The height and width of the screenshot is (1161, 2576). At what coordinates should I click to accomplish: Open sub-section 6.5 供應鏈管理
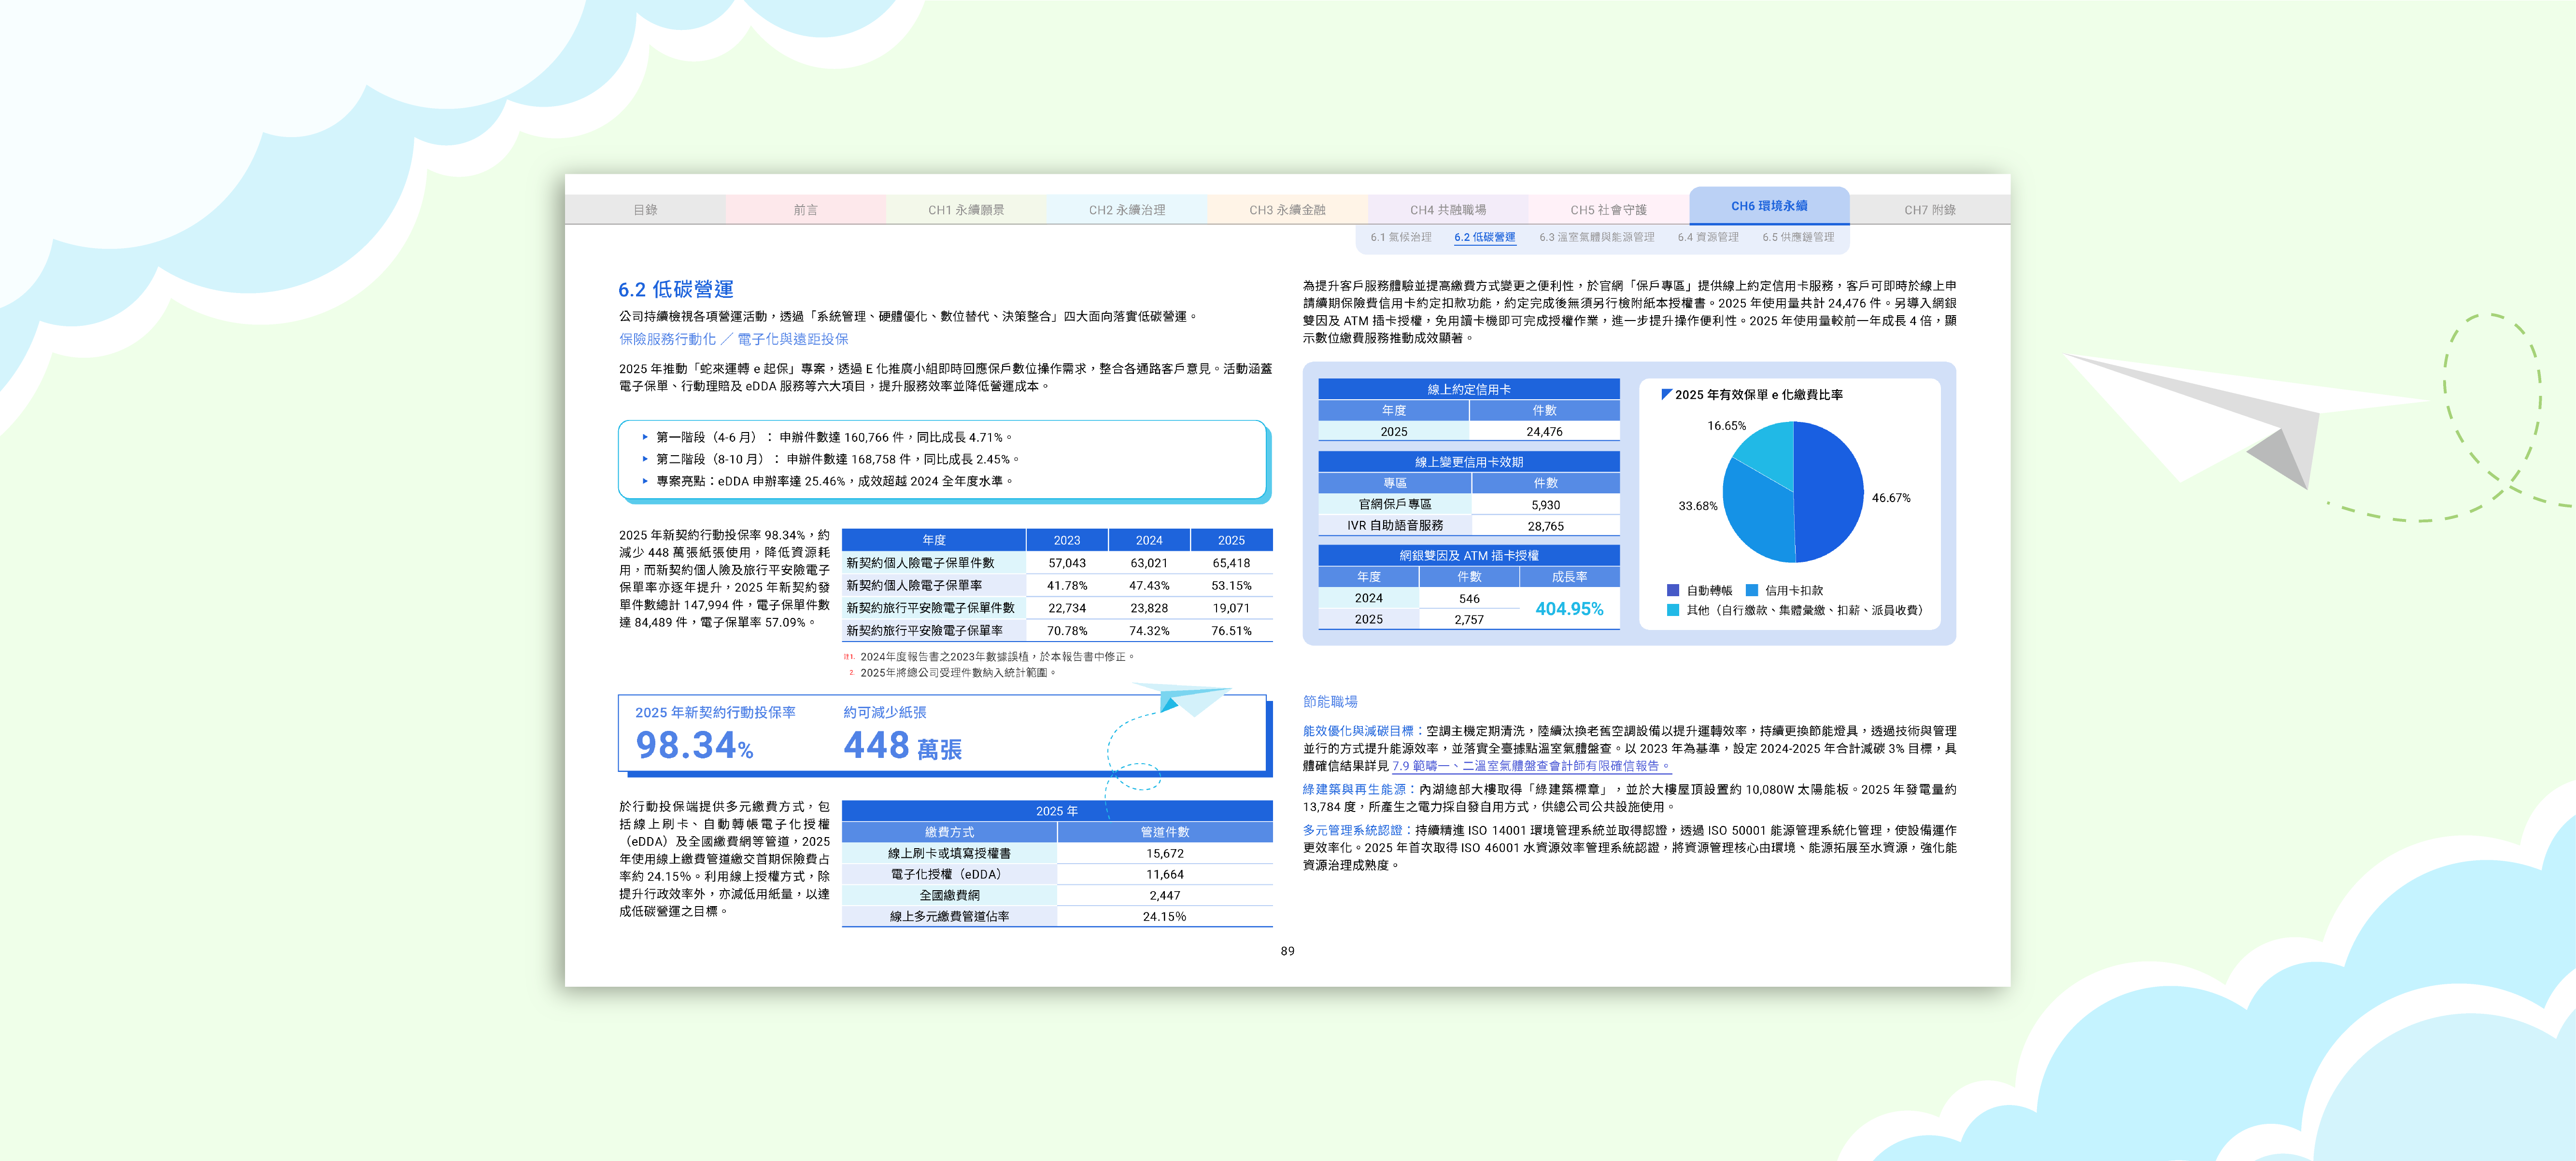1798,238
